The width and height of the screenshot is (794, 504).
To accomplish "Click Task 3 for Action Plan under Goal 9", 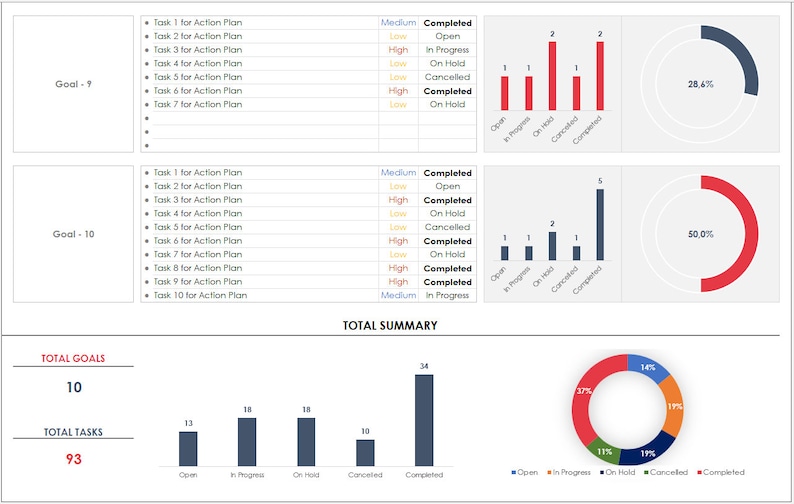I will pos(198,50).
